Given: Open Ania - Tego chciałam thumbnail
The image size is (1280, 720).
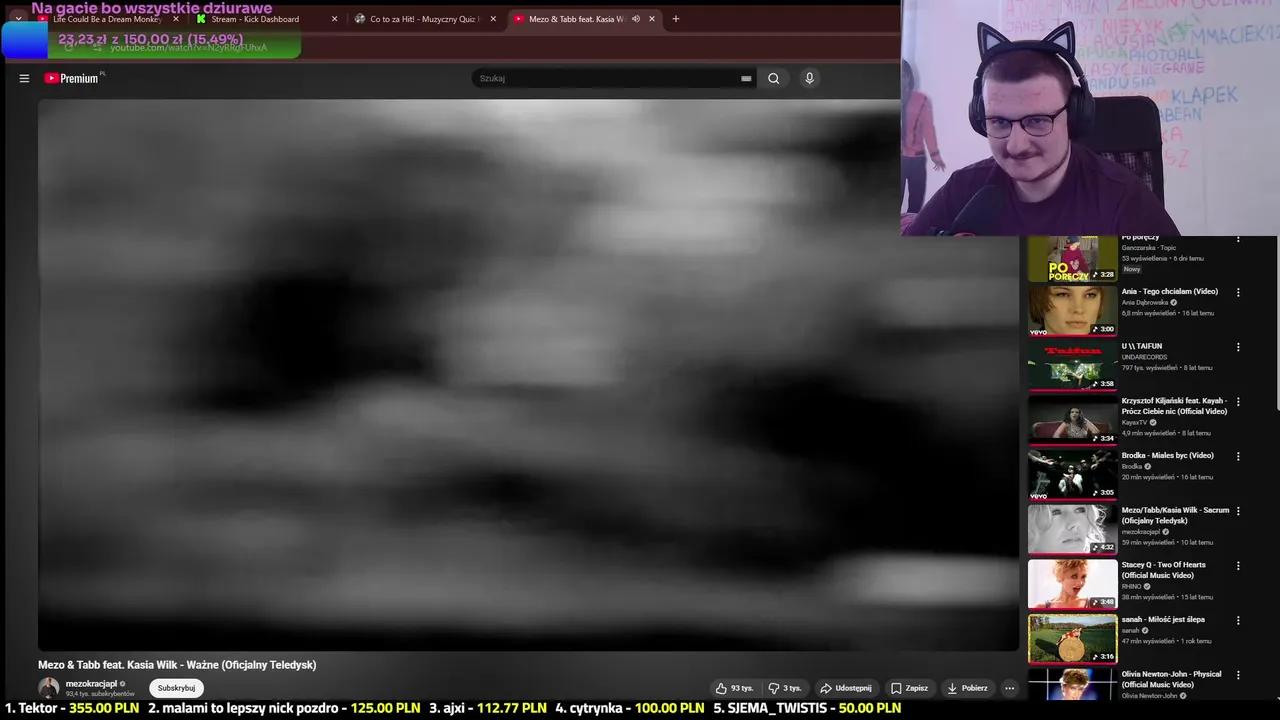Looking at the screenshot, I should [x=1072, y=311].
